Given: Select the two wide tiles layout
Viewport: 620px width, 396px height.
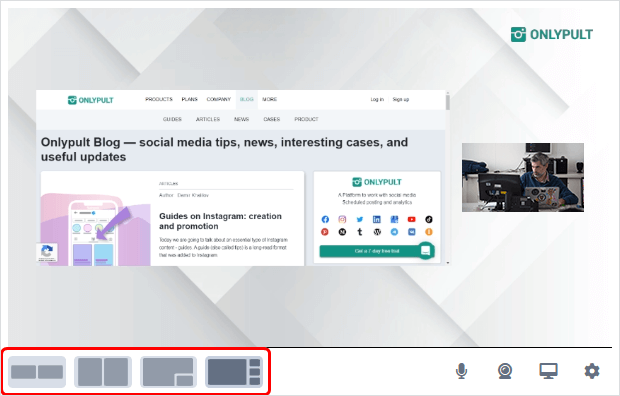Looking at the screenshot, I should (37, 372).
